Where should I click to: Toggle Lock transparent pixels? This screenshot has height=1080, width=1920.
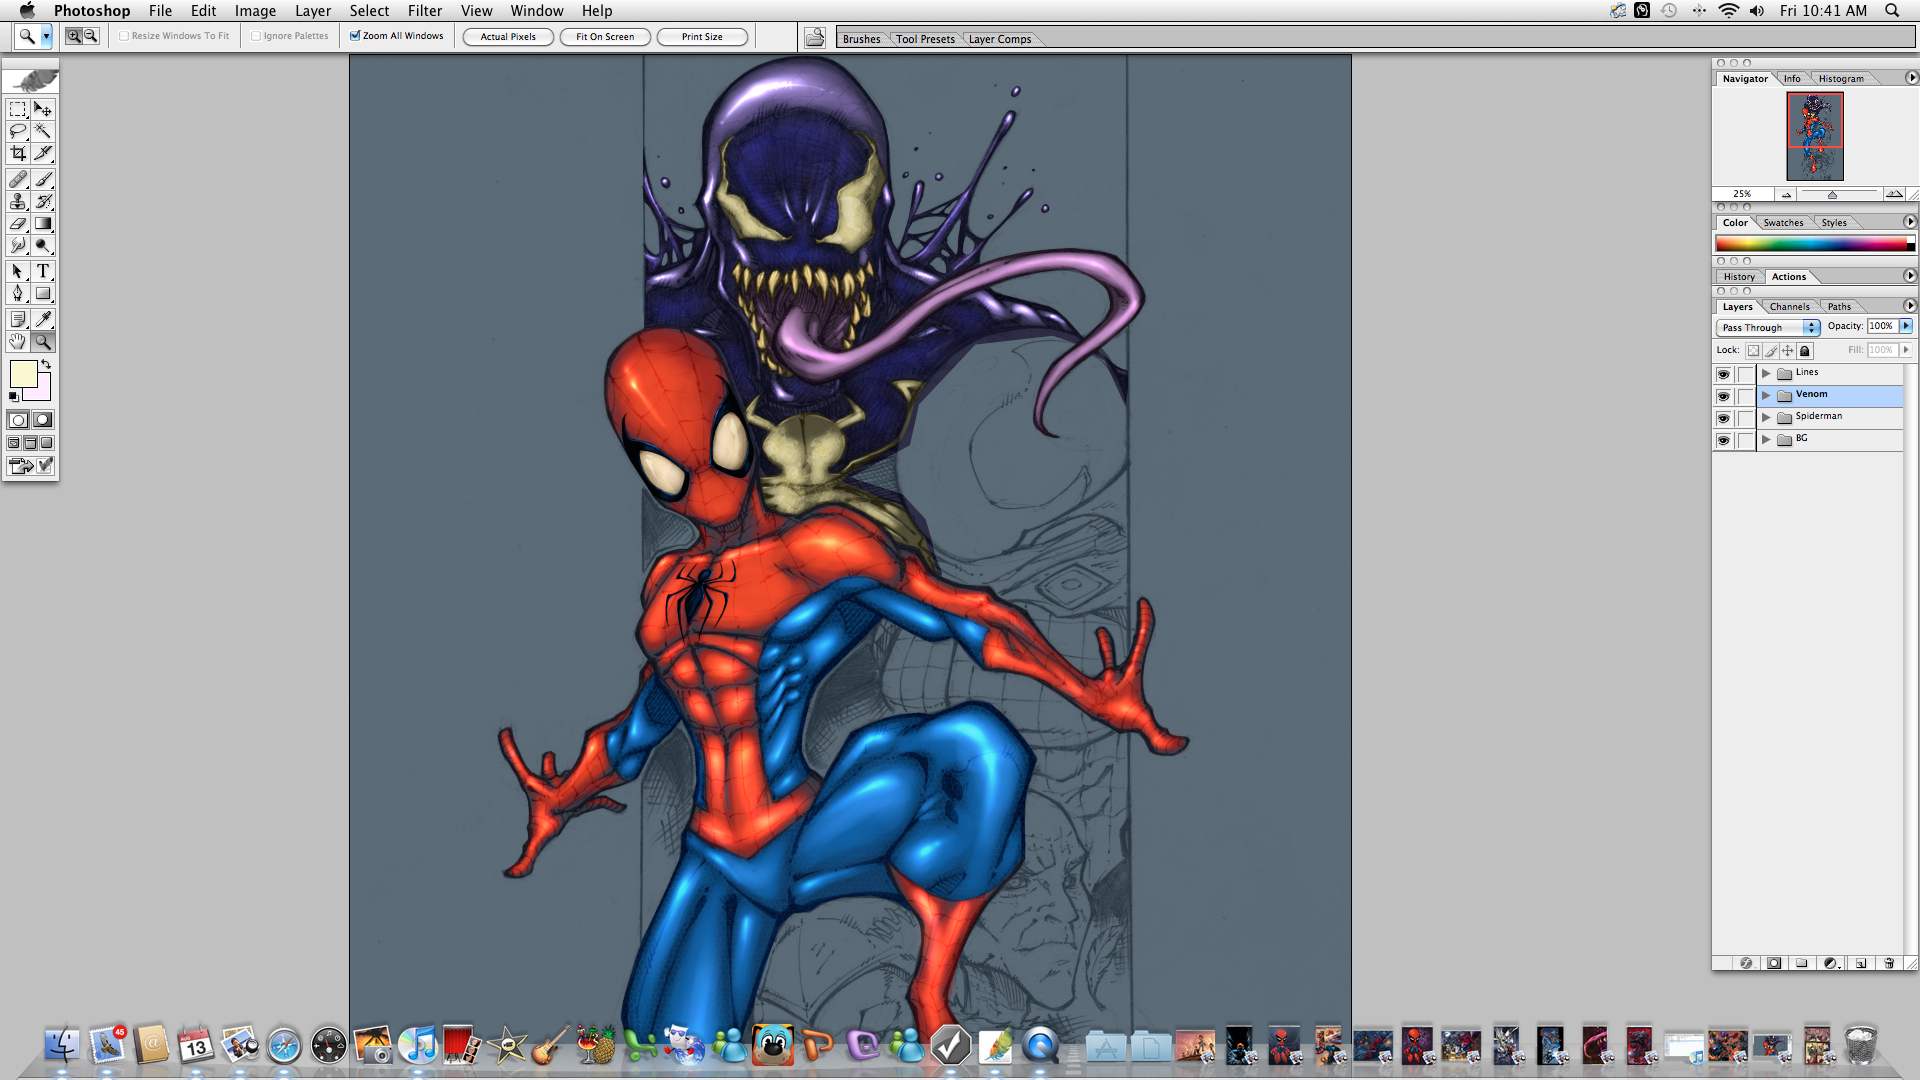(x=1753, y=351)
